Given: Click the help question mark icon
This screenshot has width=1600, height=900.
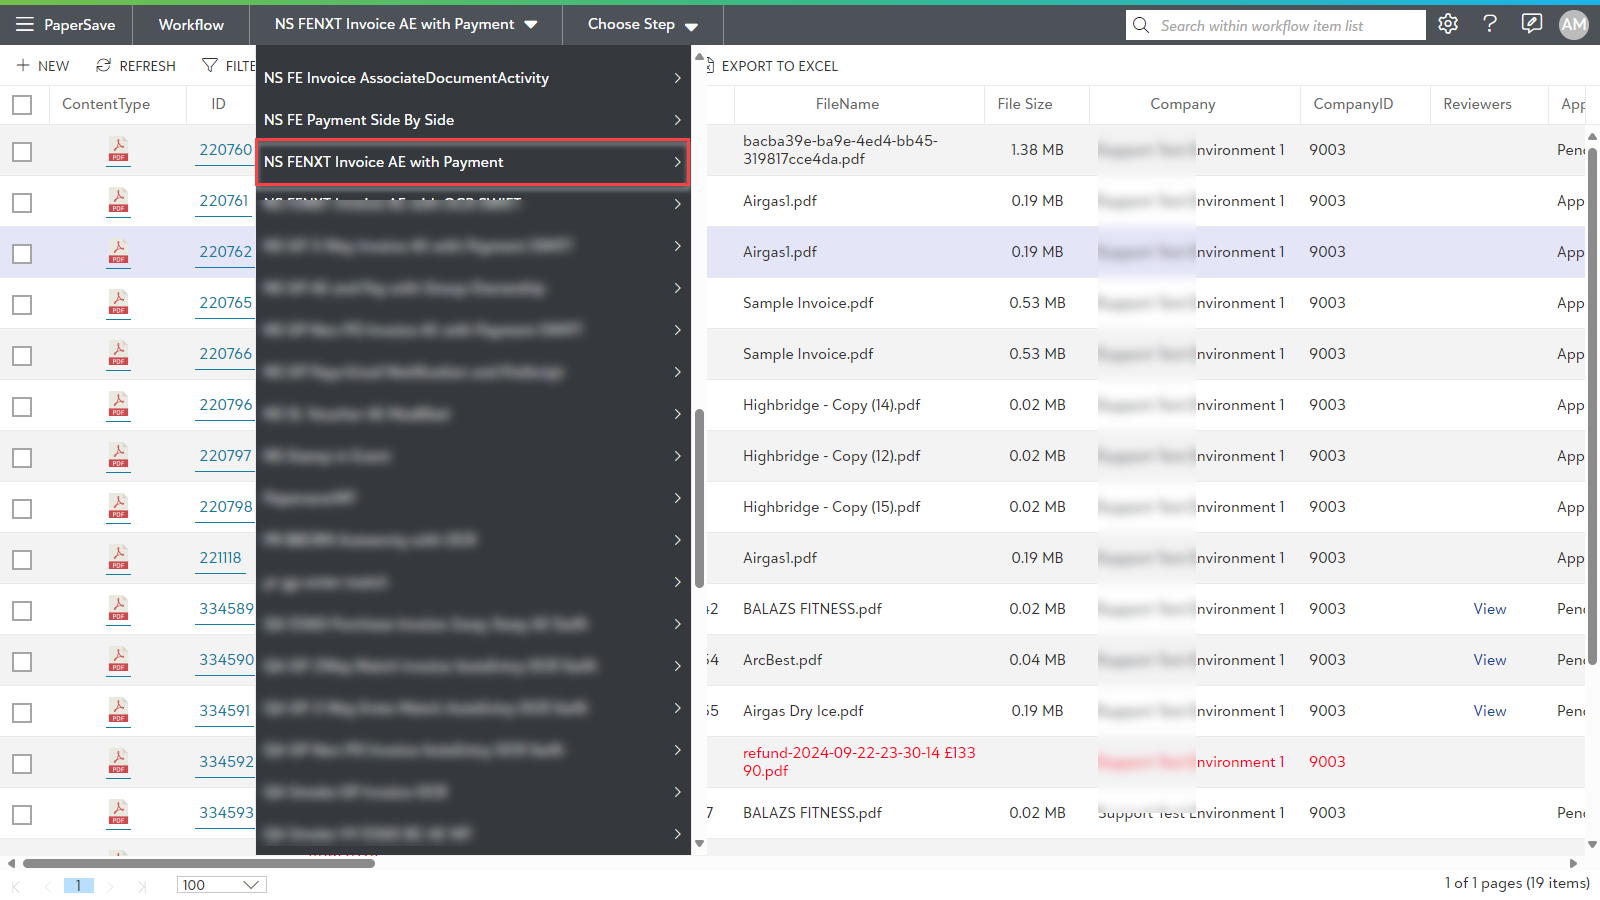Looking at the screenshot, I should (1490, 24).
